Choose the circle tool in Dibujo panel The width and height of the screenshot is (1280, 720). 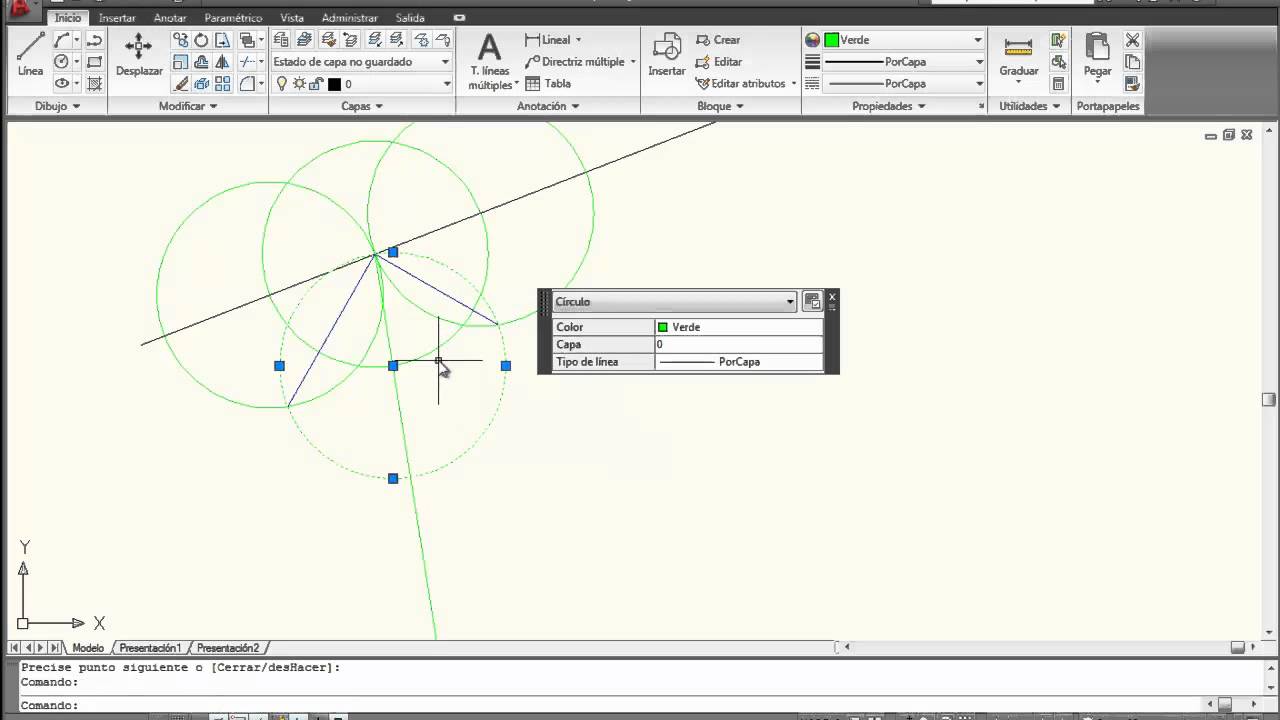click(62, 62)
